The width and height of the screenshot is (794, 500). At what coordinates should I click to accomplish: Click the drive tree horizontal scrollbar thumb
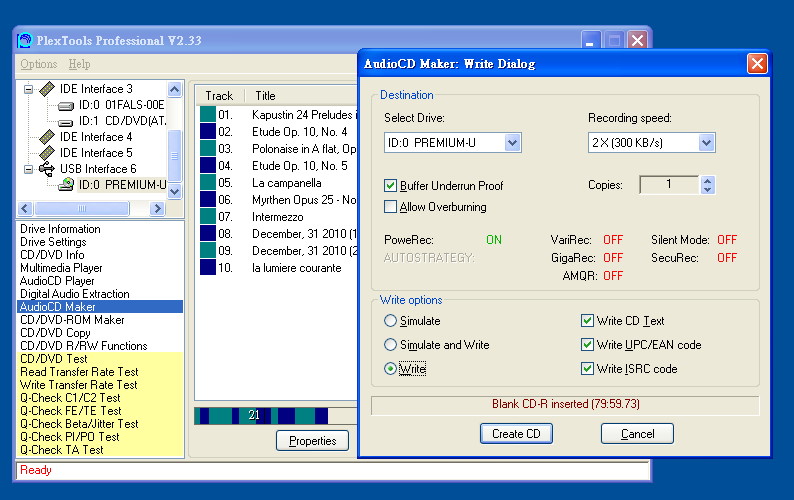tap(82, 208)
